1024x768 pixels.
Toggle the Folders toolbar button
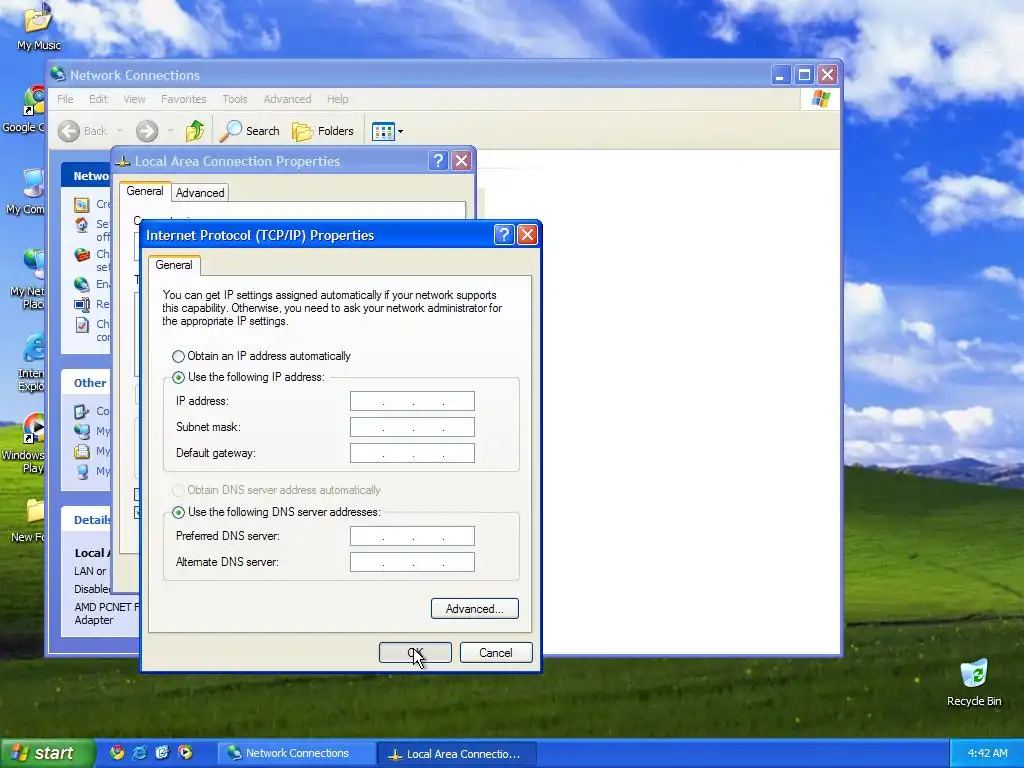[x=323, y=131]
